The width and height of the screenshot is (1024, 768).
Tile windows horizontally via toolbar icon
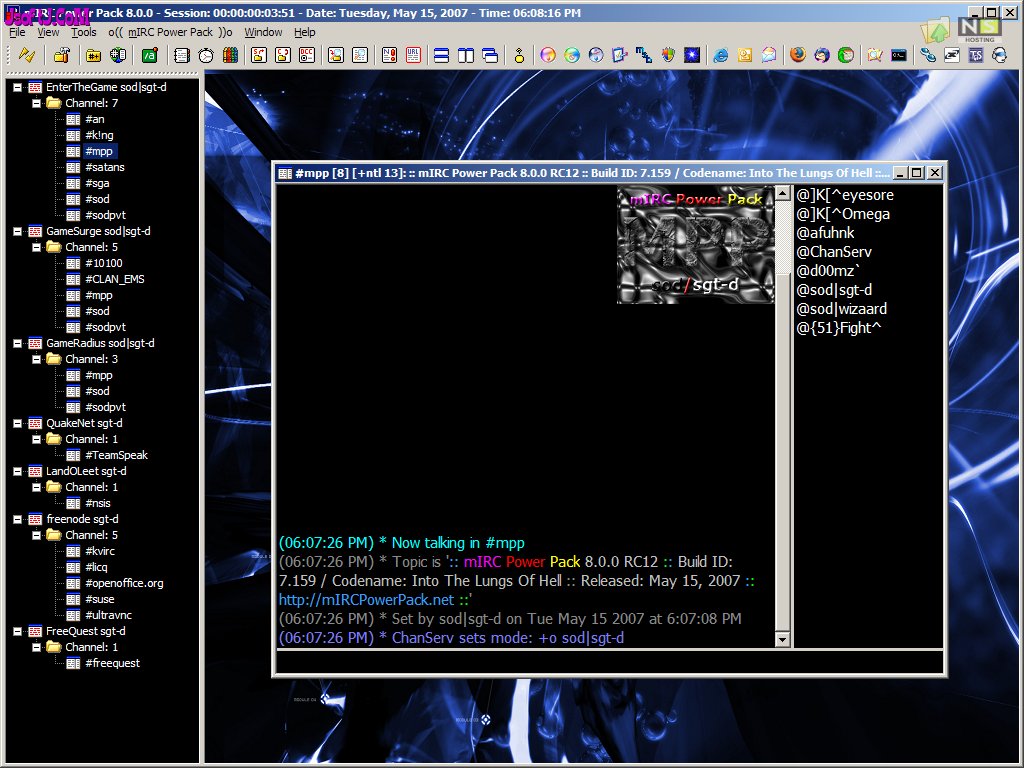[x=441, y=56]
